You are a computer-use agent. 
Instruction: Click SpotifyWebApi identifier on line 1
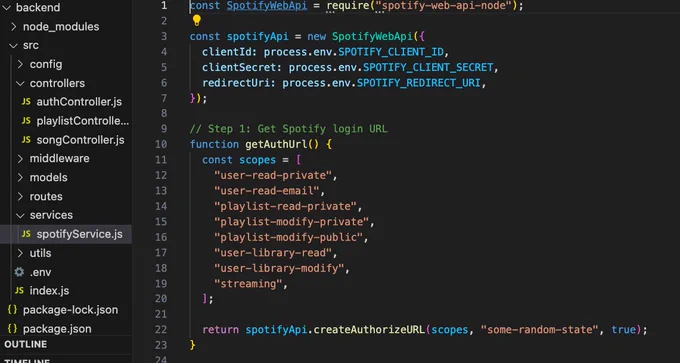point(267,6)
